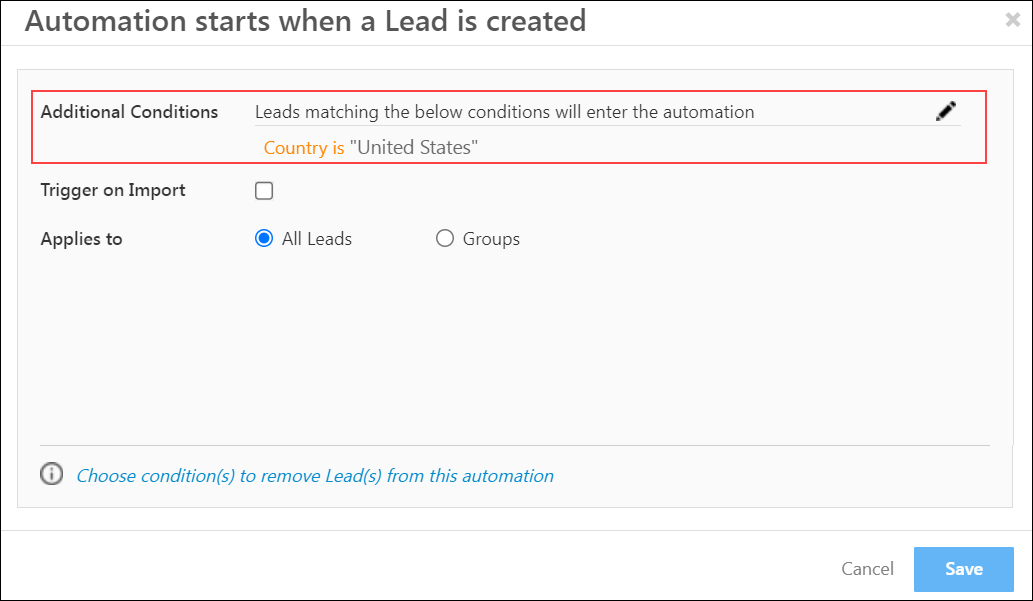
Task: Click the Trigger on Import label
Action: 113,190
